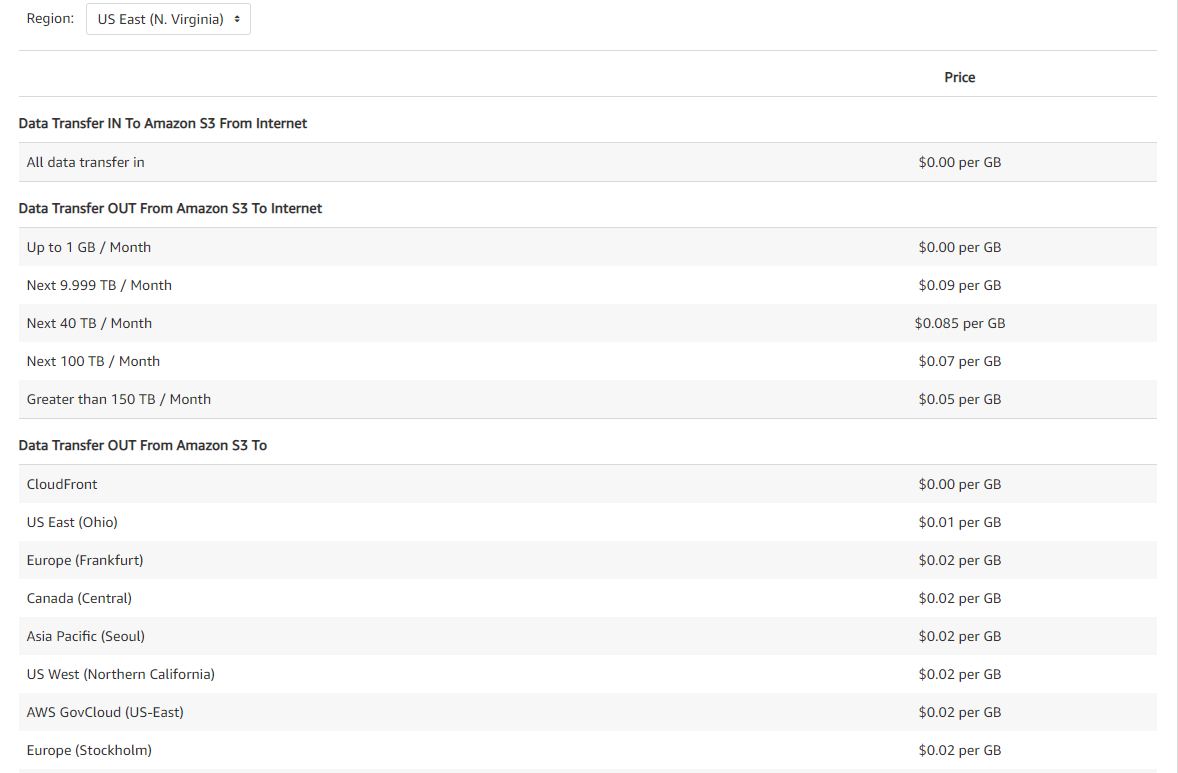Image resolution: width=1178 pixels, height=773 pixels.
Task: Click the 'US East (Ohio)' row label
Action: [72, 522]
